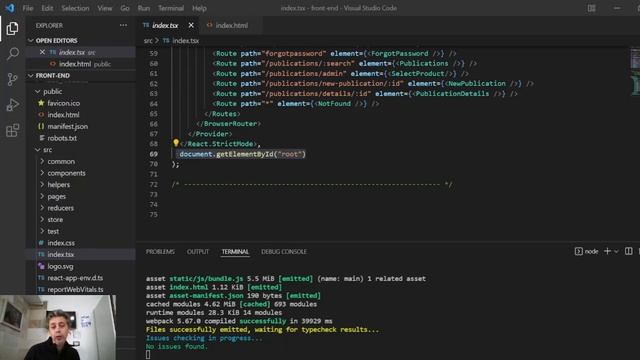This screenshot has width=640, height=360.
Task: Open the Run and Debug view
Action: coord(12,105)
